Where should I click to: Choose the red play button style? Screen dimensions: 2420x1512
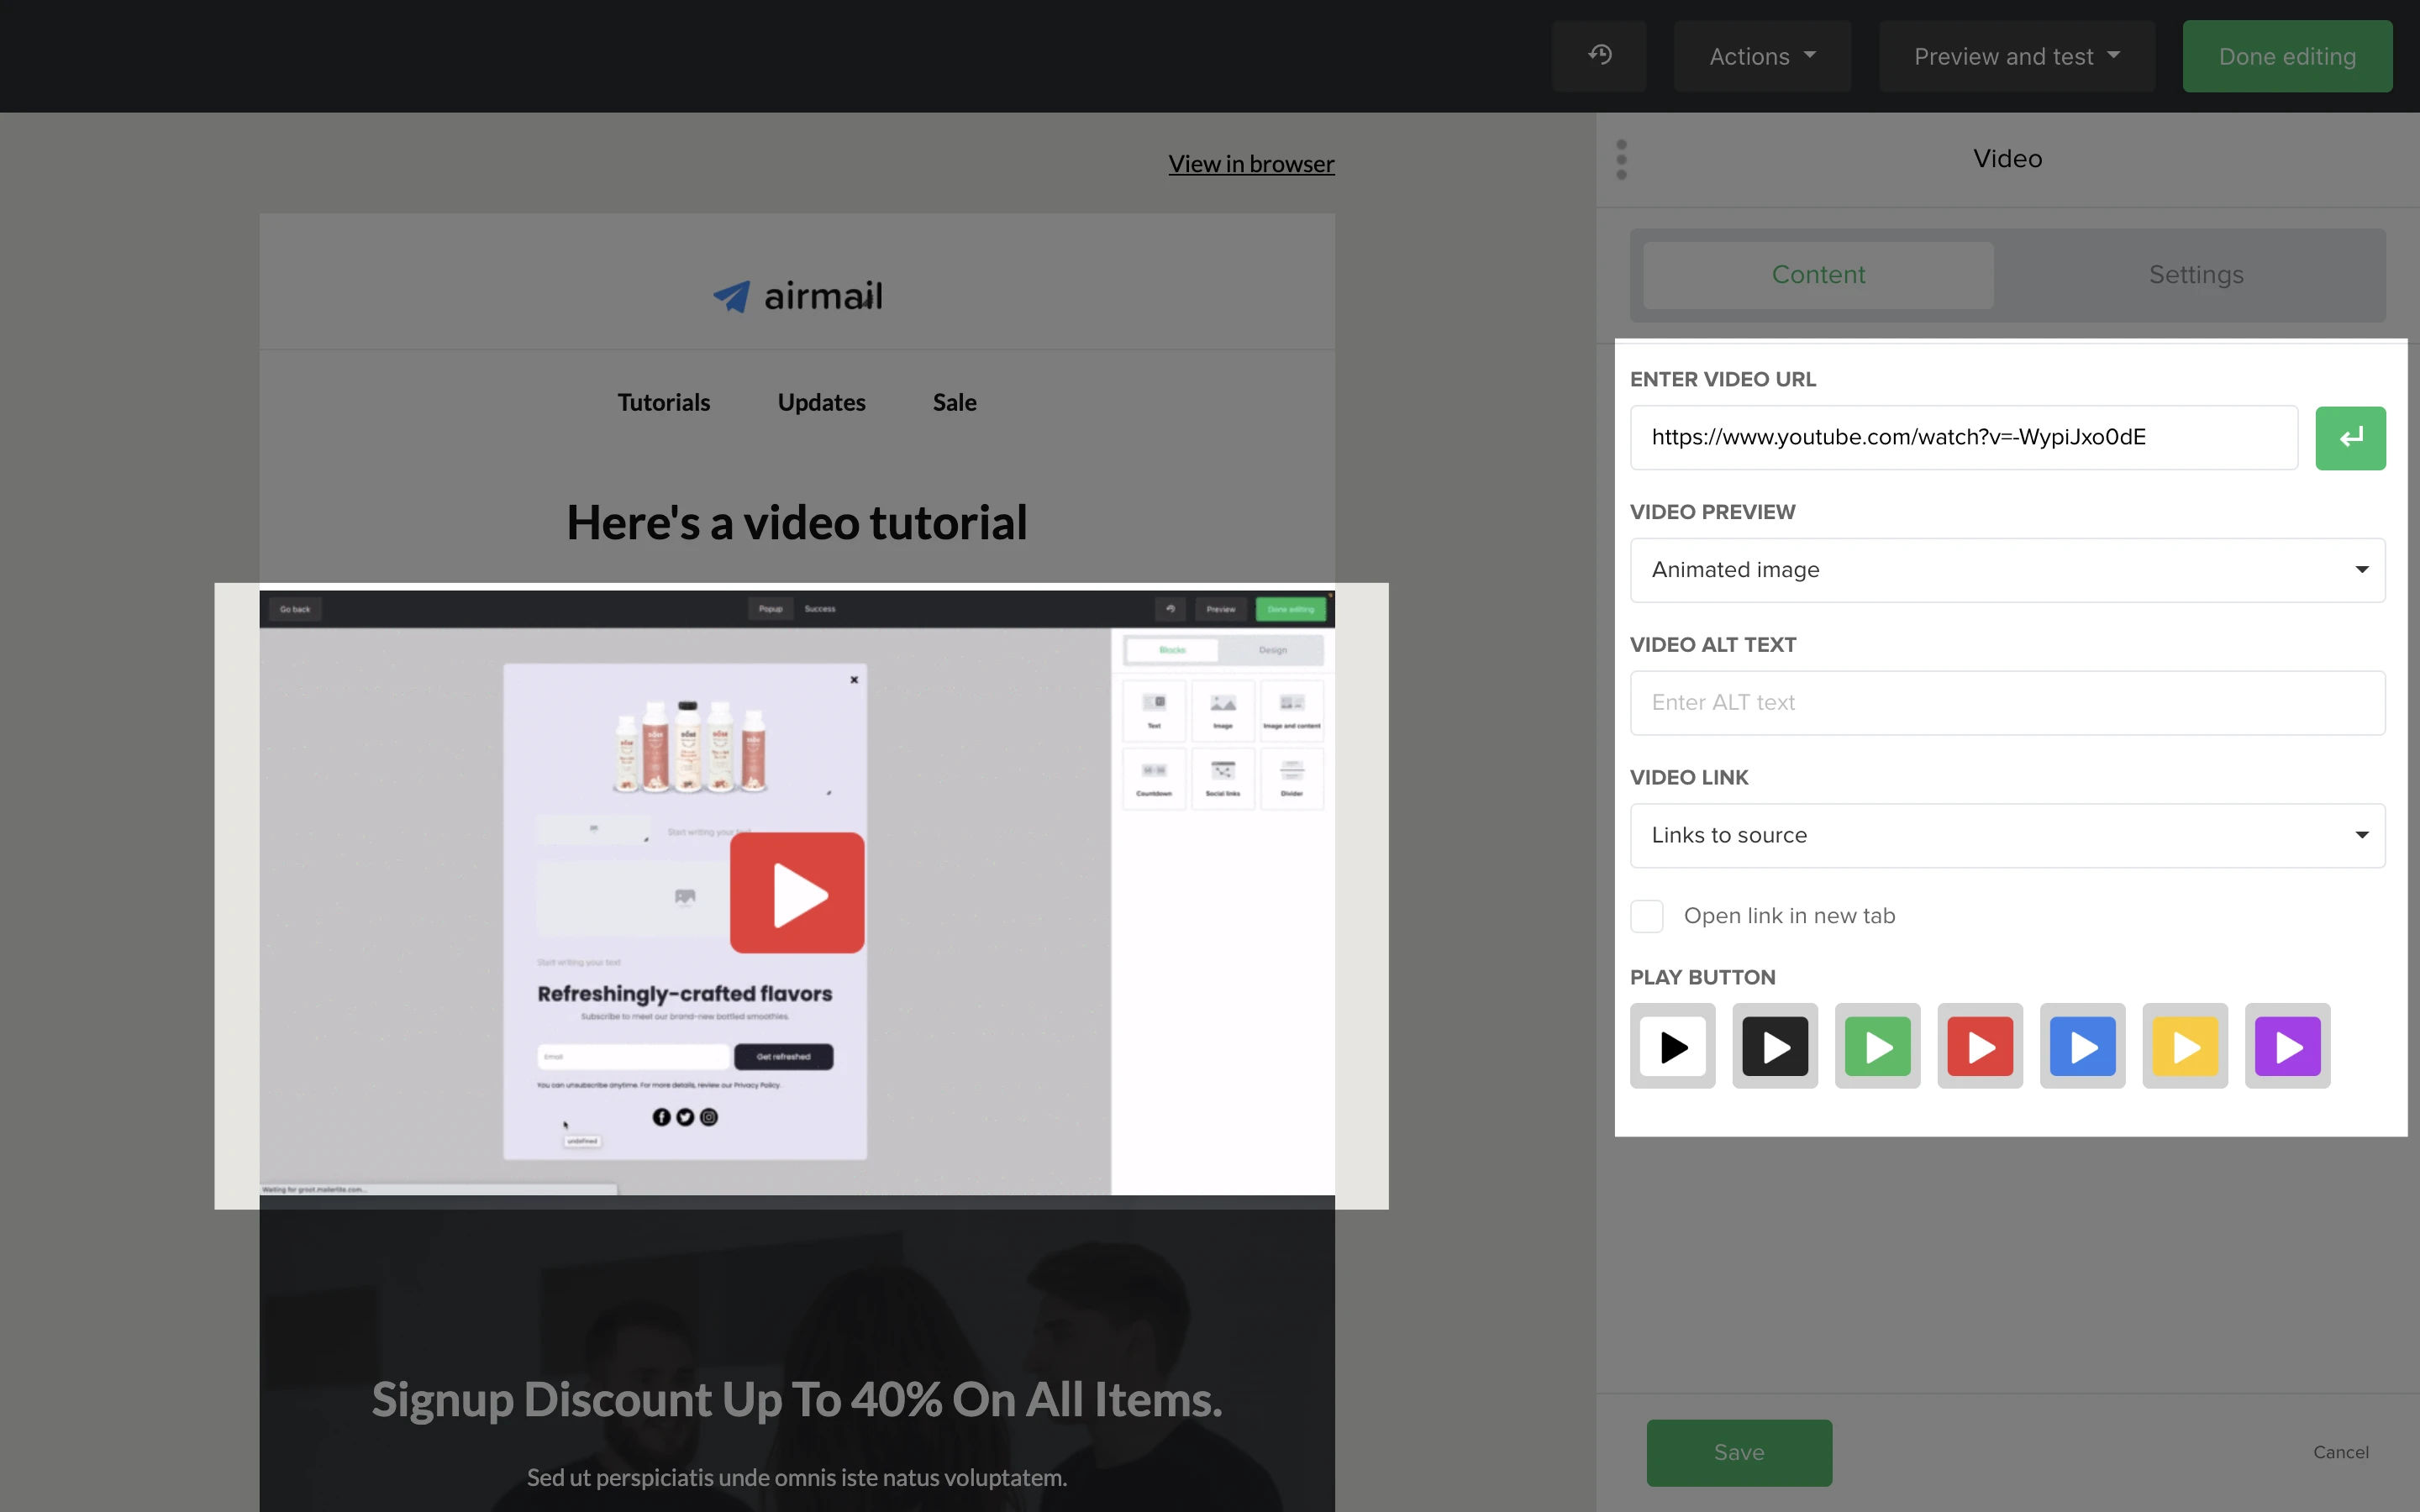(x=1979, y=1046)
